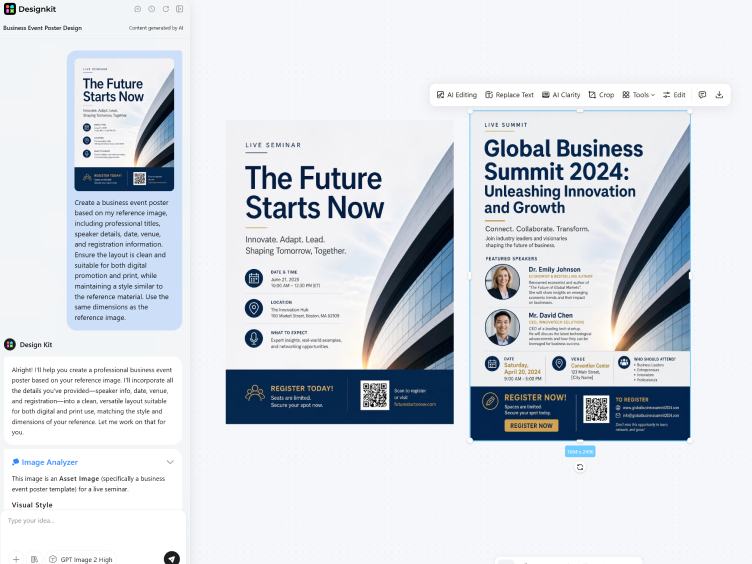Collapse the sidebar with the panel icon
This screenshot has width=752, height=564.
[179, 9]
